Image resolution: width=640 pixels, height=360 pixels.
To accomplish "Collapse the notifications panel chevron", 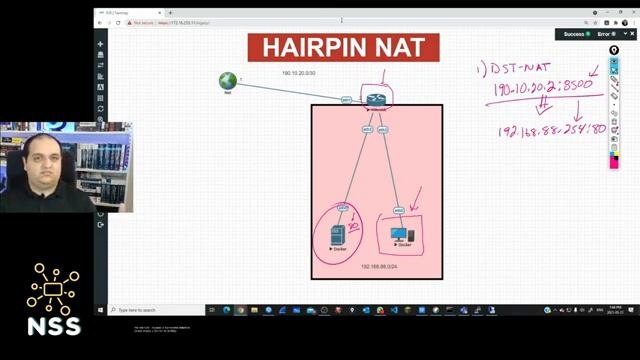I will (x=625, y=34).
